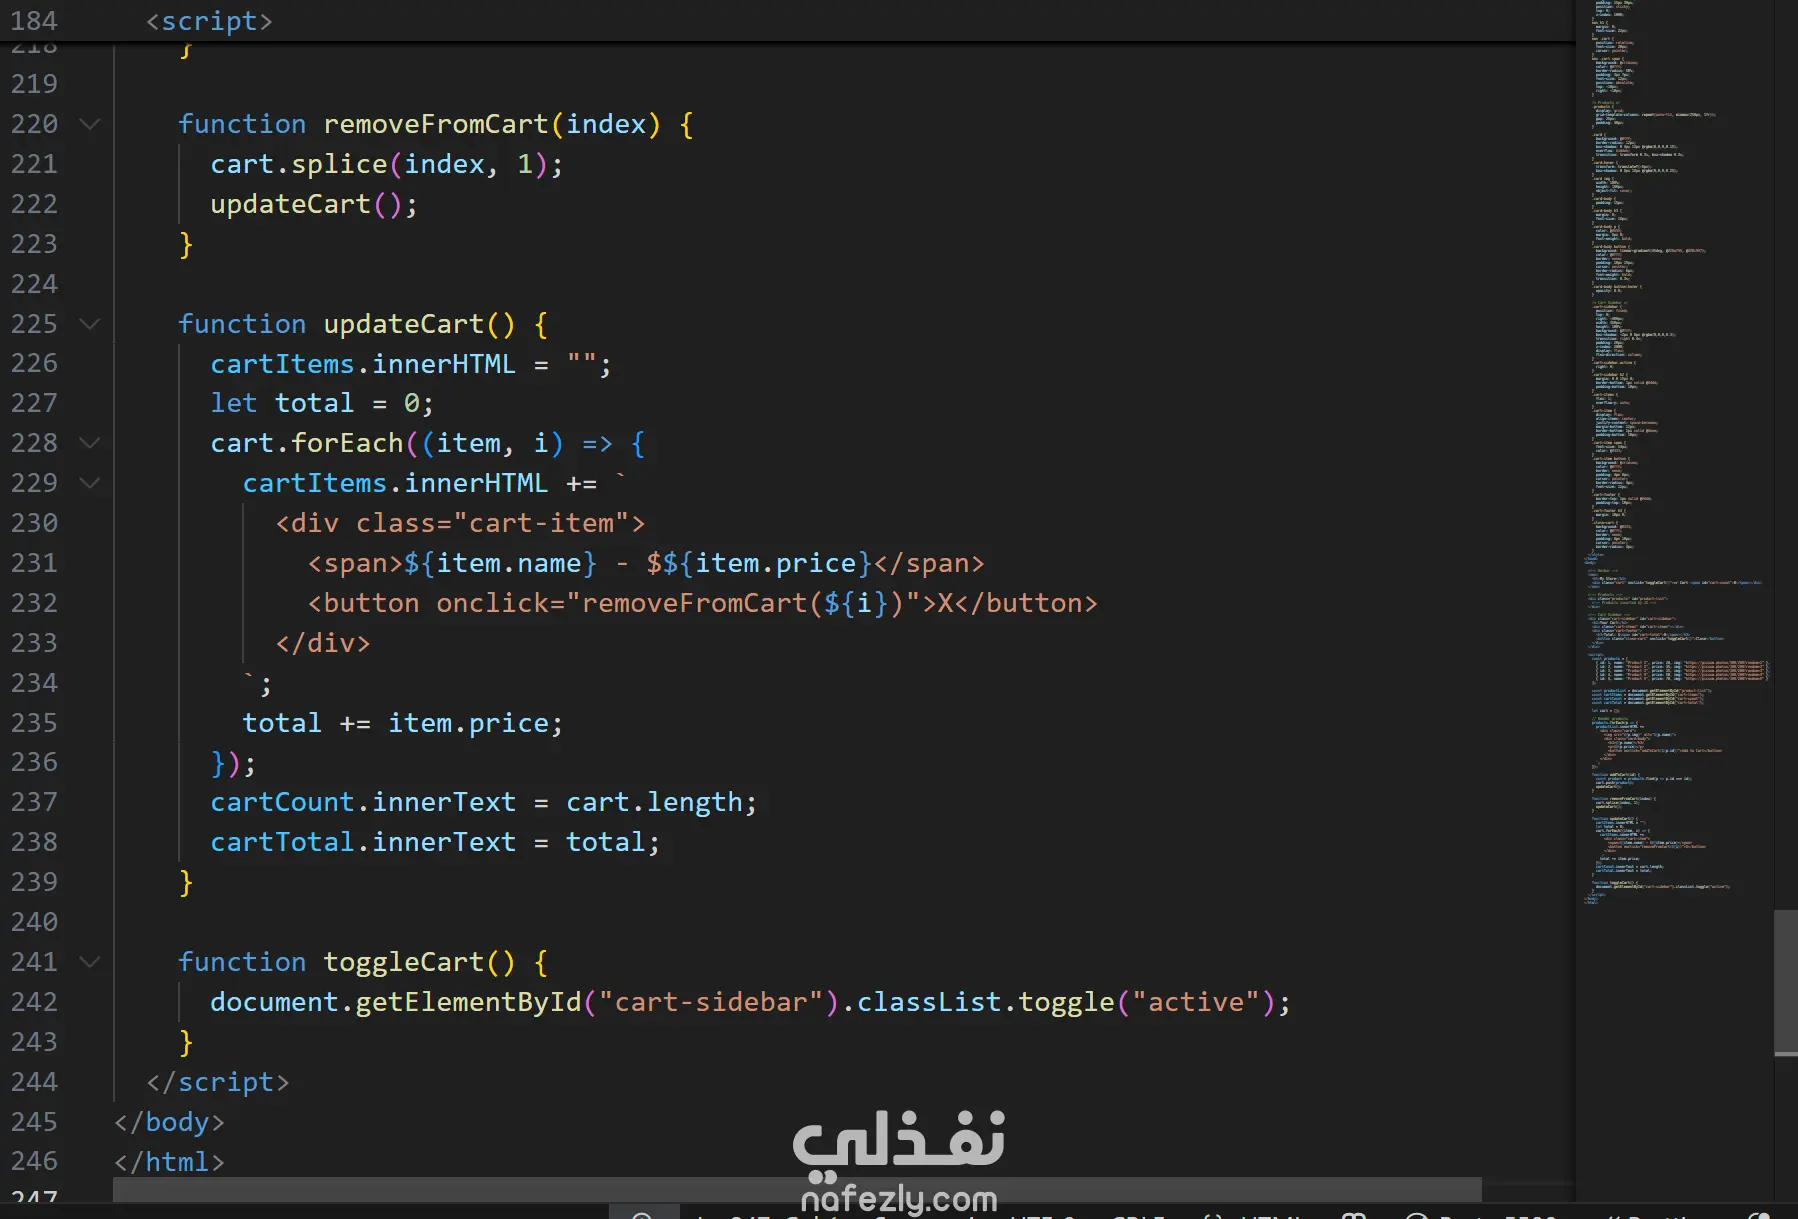1798x1219 pixels.
Task: Click line number 246 in the gutter
Action: (x=34, y=1161)
